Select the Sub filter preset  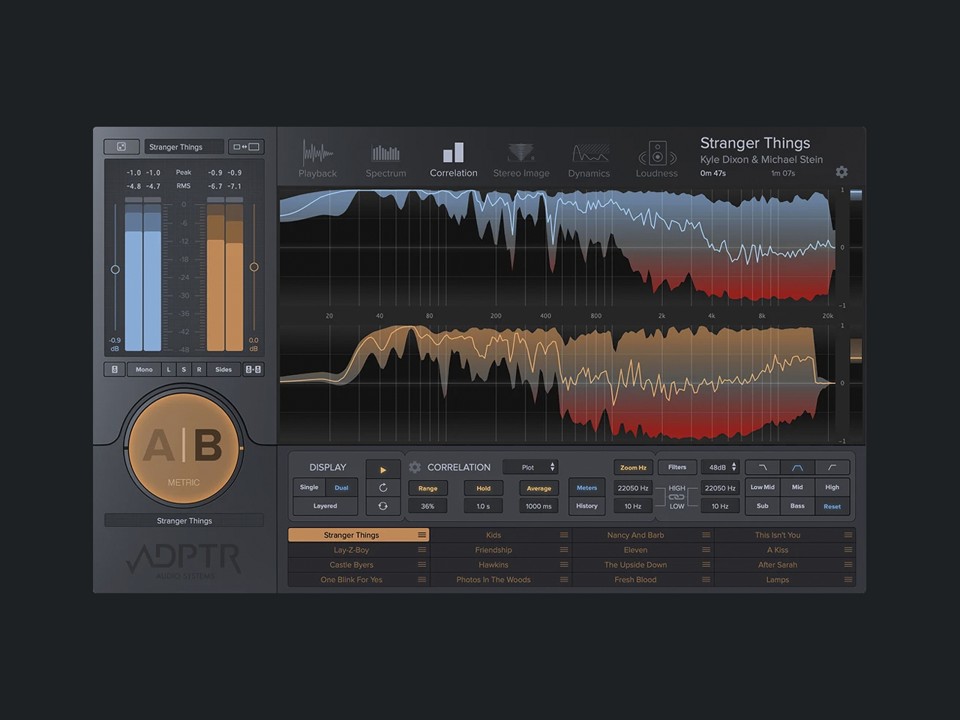click(763, 506)
